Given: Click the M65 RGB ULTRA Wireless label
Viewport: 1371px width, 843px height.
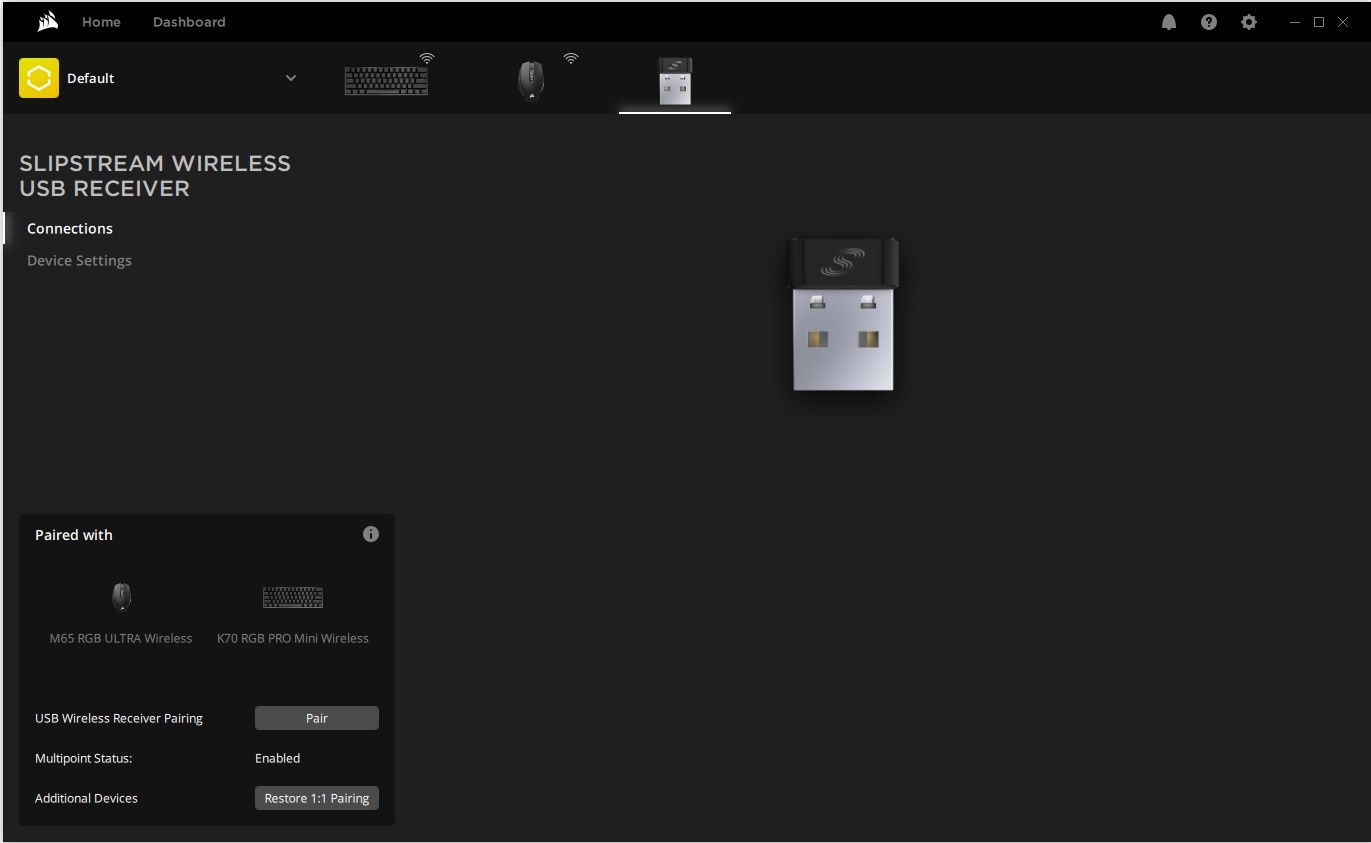Looking at the screenshot, I should click(121, 638).
